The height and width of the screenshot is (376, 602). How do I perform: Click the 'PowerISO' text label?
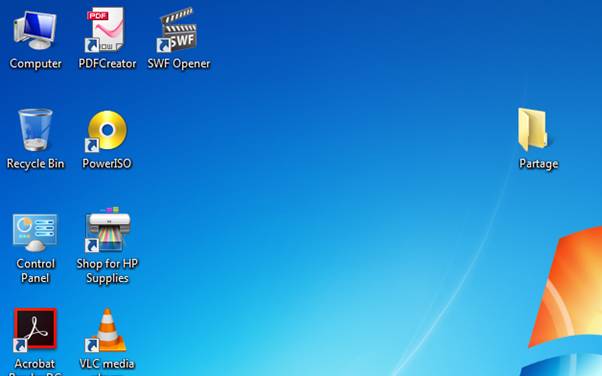click(x=107, y=164)
